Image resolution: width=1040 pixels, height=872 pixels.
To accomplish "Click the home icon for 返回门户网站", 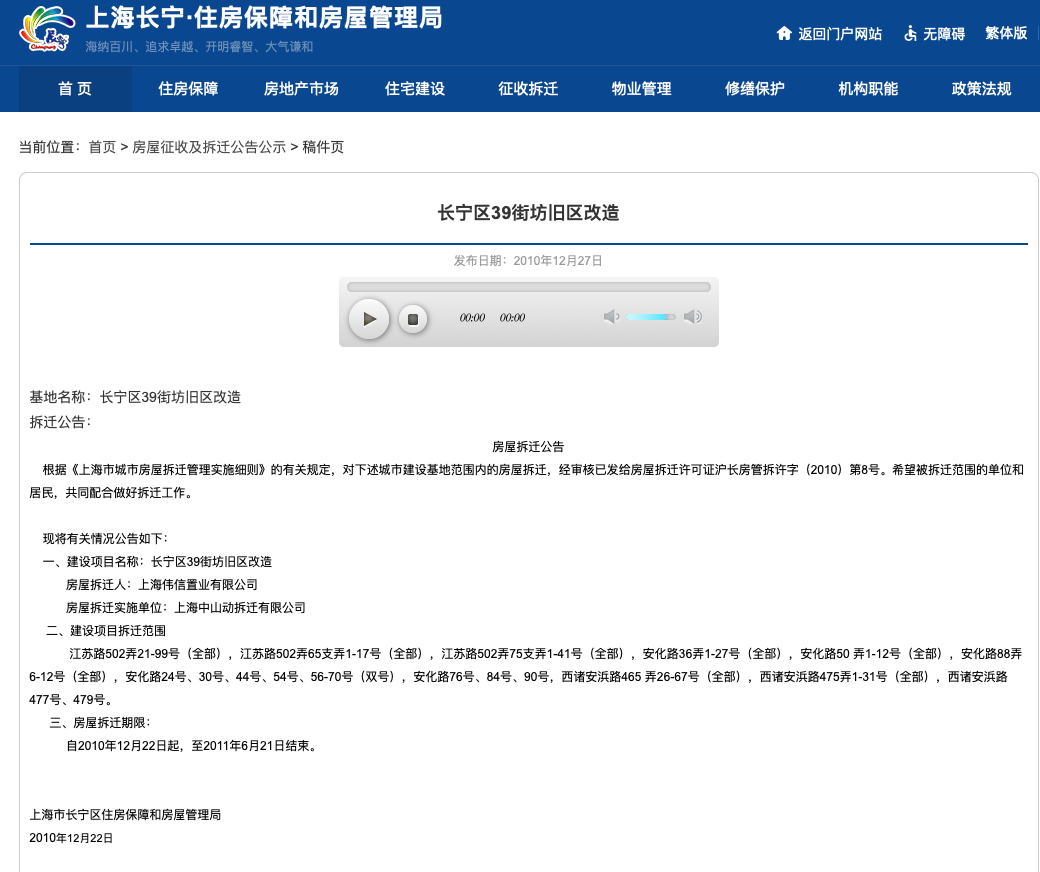I will click(x=784, y=33).
